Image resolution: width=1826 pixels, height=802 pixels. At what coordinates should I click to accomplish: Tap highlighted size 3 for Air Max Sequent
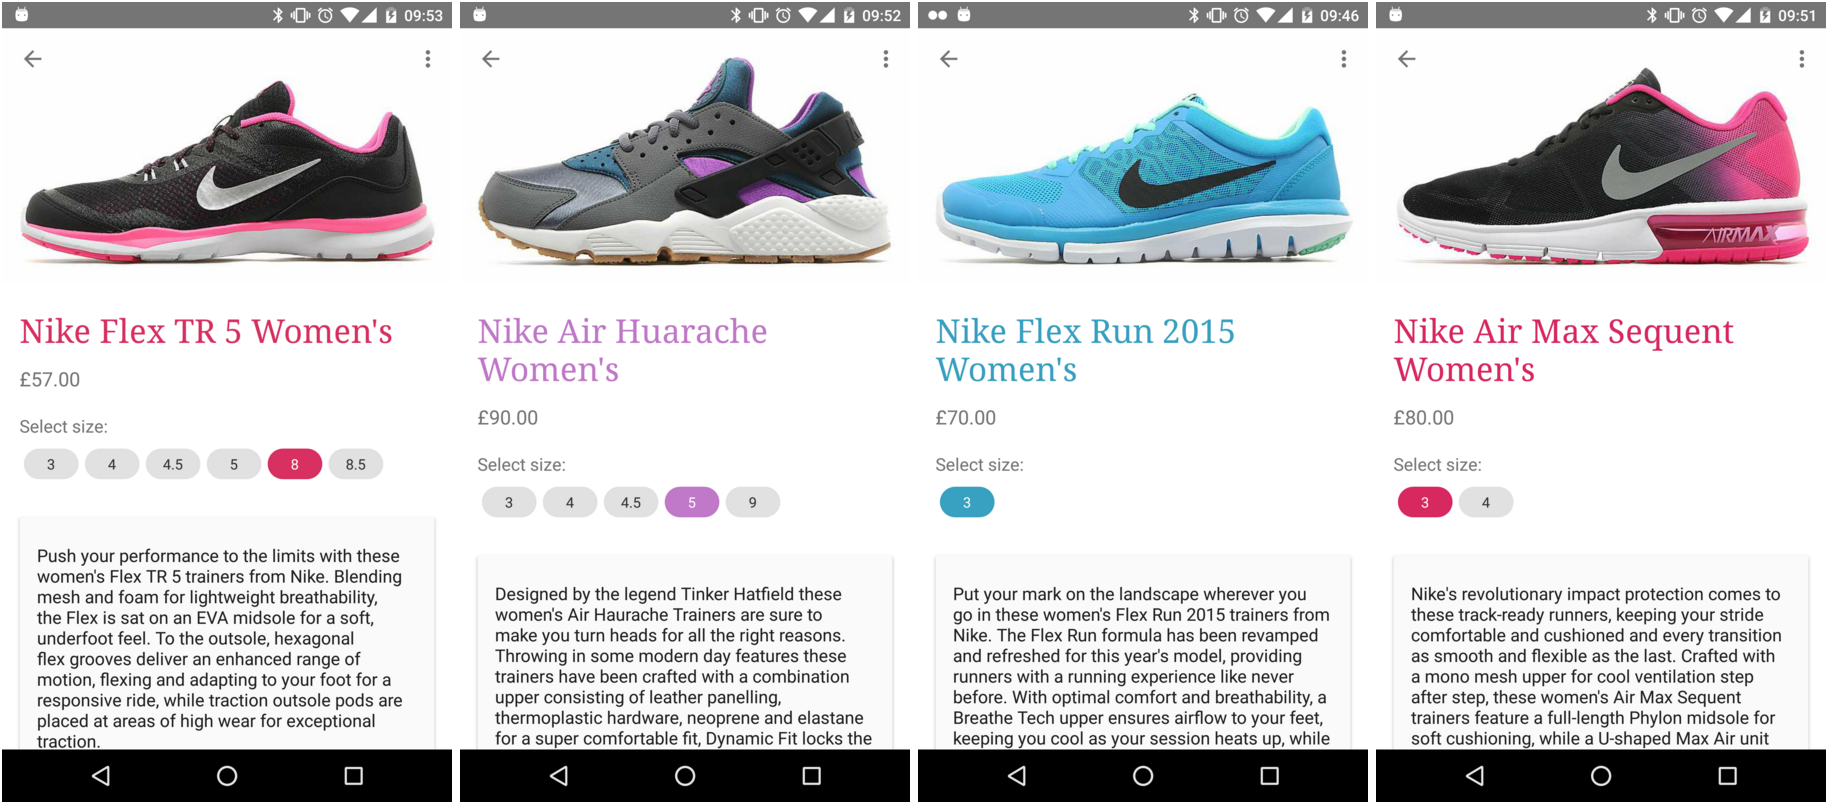point(1425,502)
